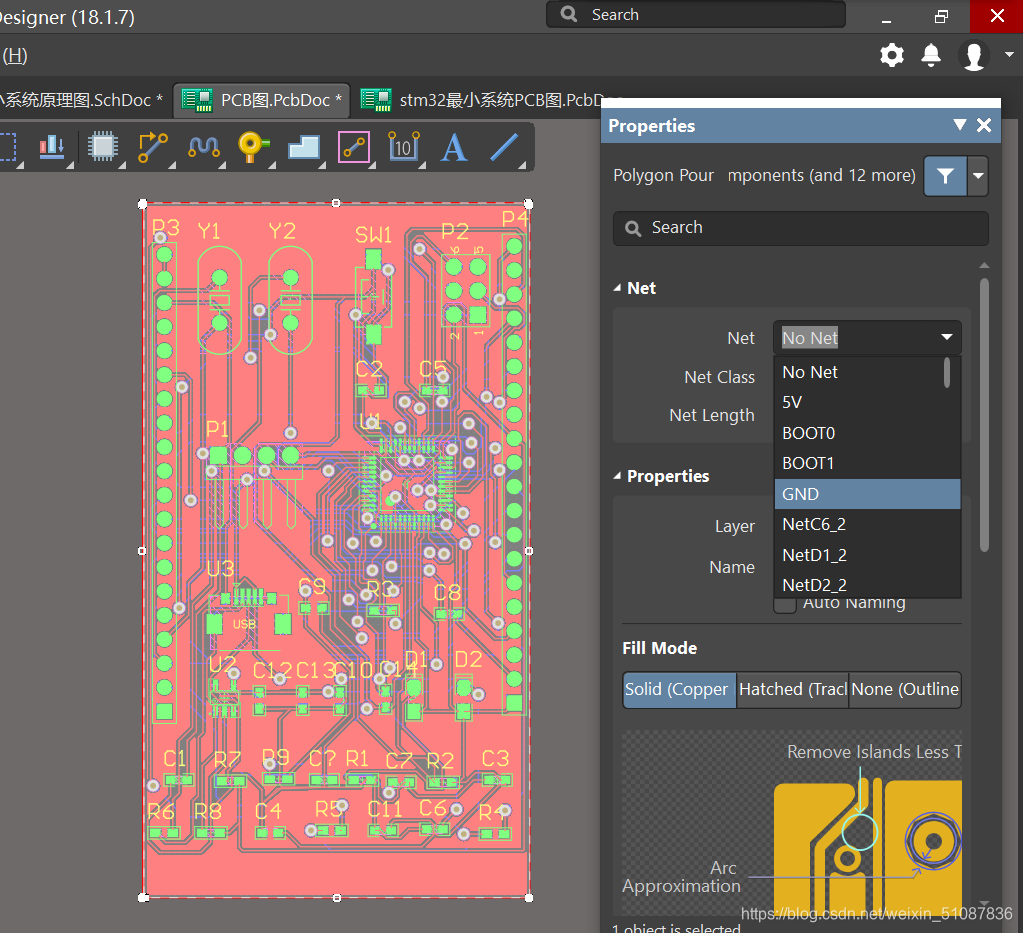Collapse the Net section header
1023x933 pixels.
pyautogui.click(x=617, y=288)
